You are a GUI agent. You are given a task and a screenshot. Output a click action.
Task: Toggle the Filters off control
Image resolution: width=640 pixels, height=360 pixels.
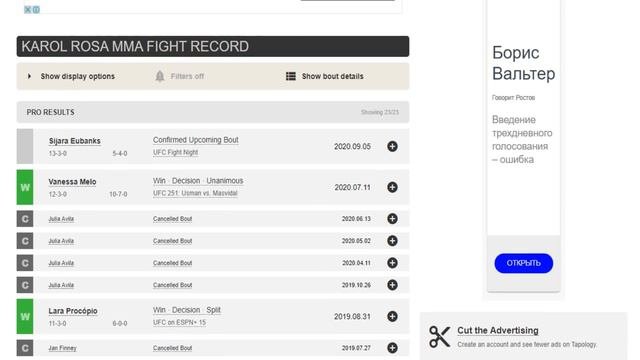pyautogui.click(x=187, y=76)
